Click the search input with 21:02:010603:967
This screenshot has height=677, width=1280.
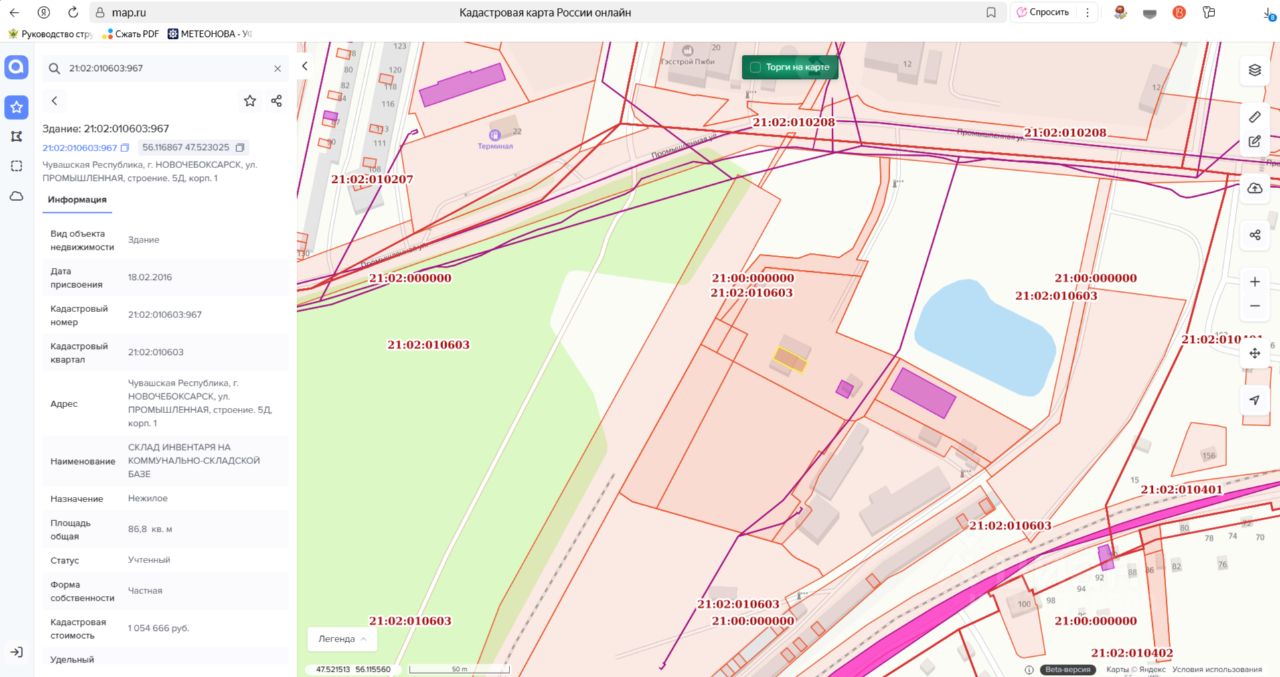(x=165, y=68)
